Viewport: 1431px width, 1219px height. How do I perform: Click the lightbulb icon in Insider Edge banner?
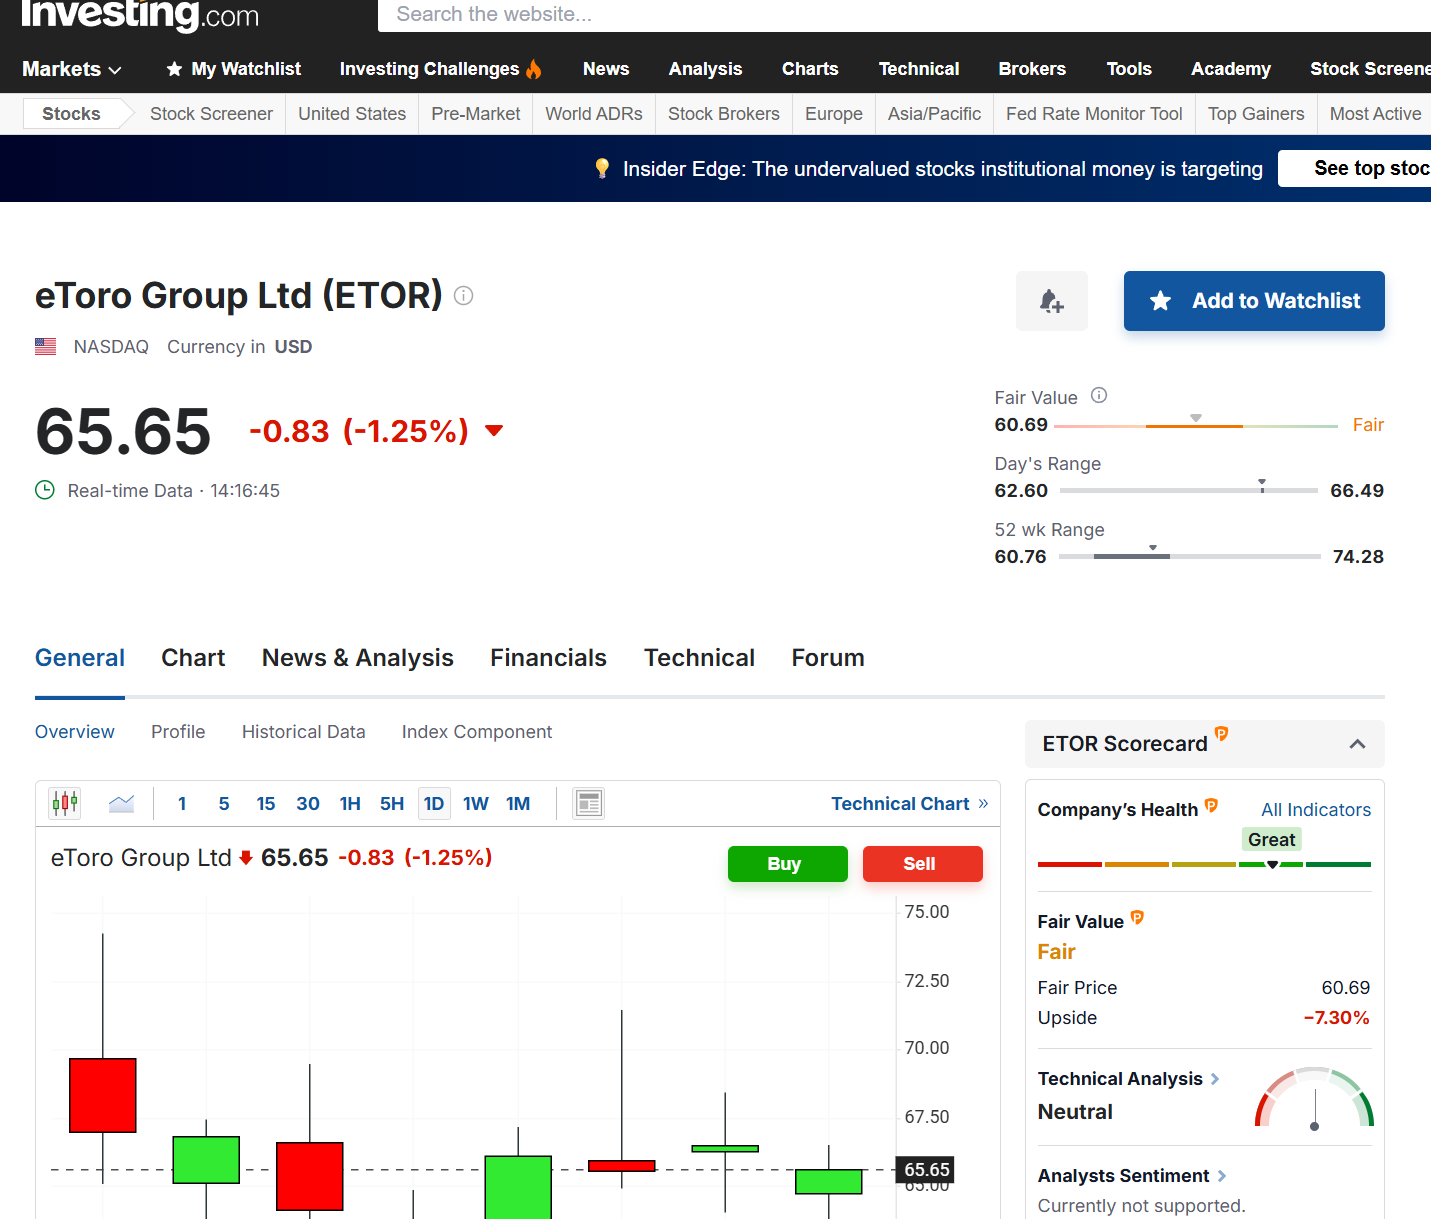[602, 168]
